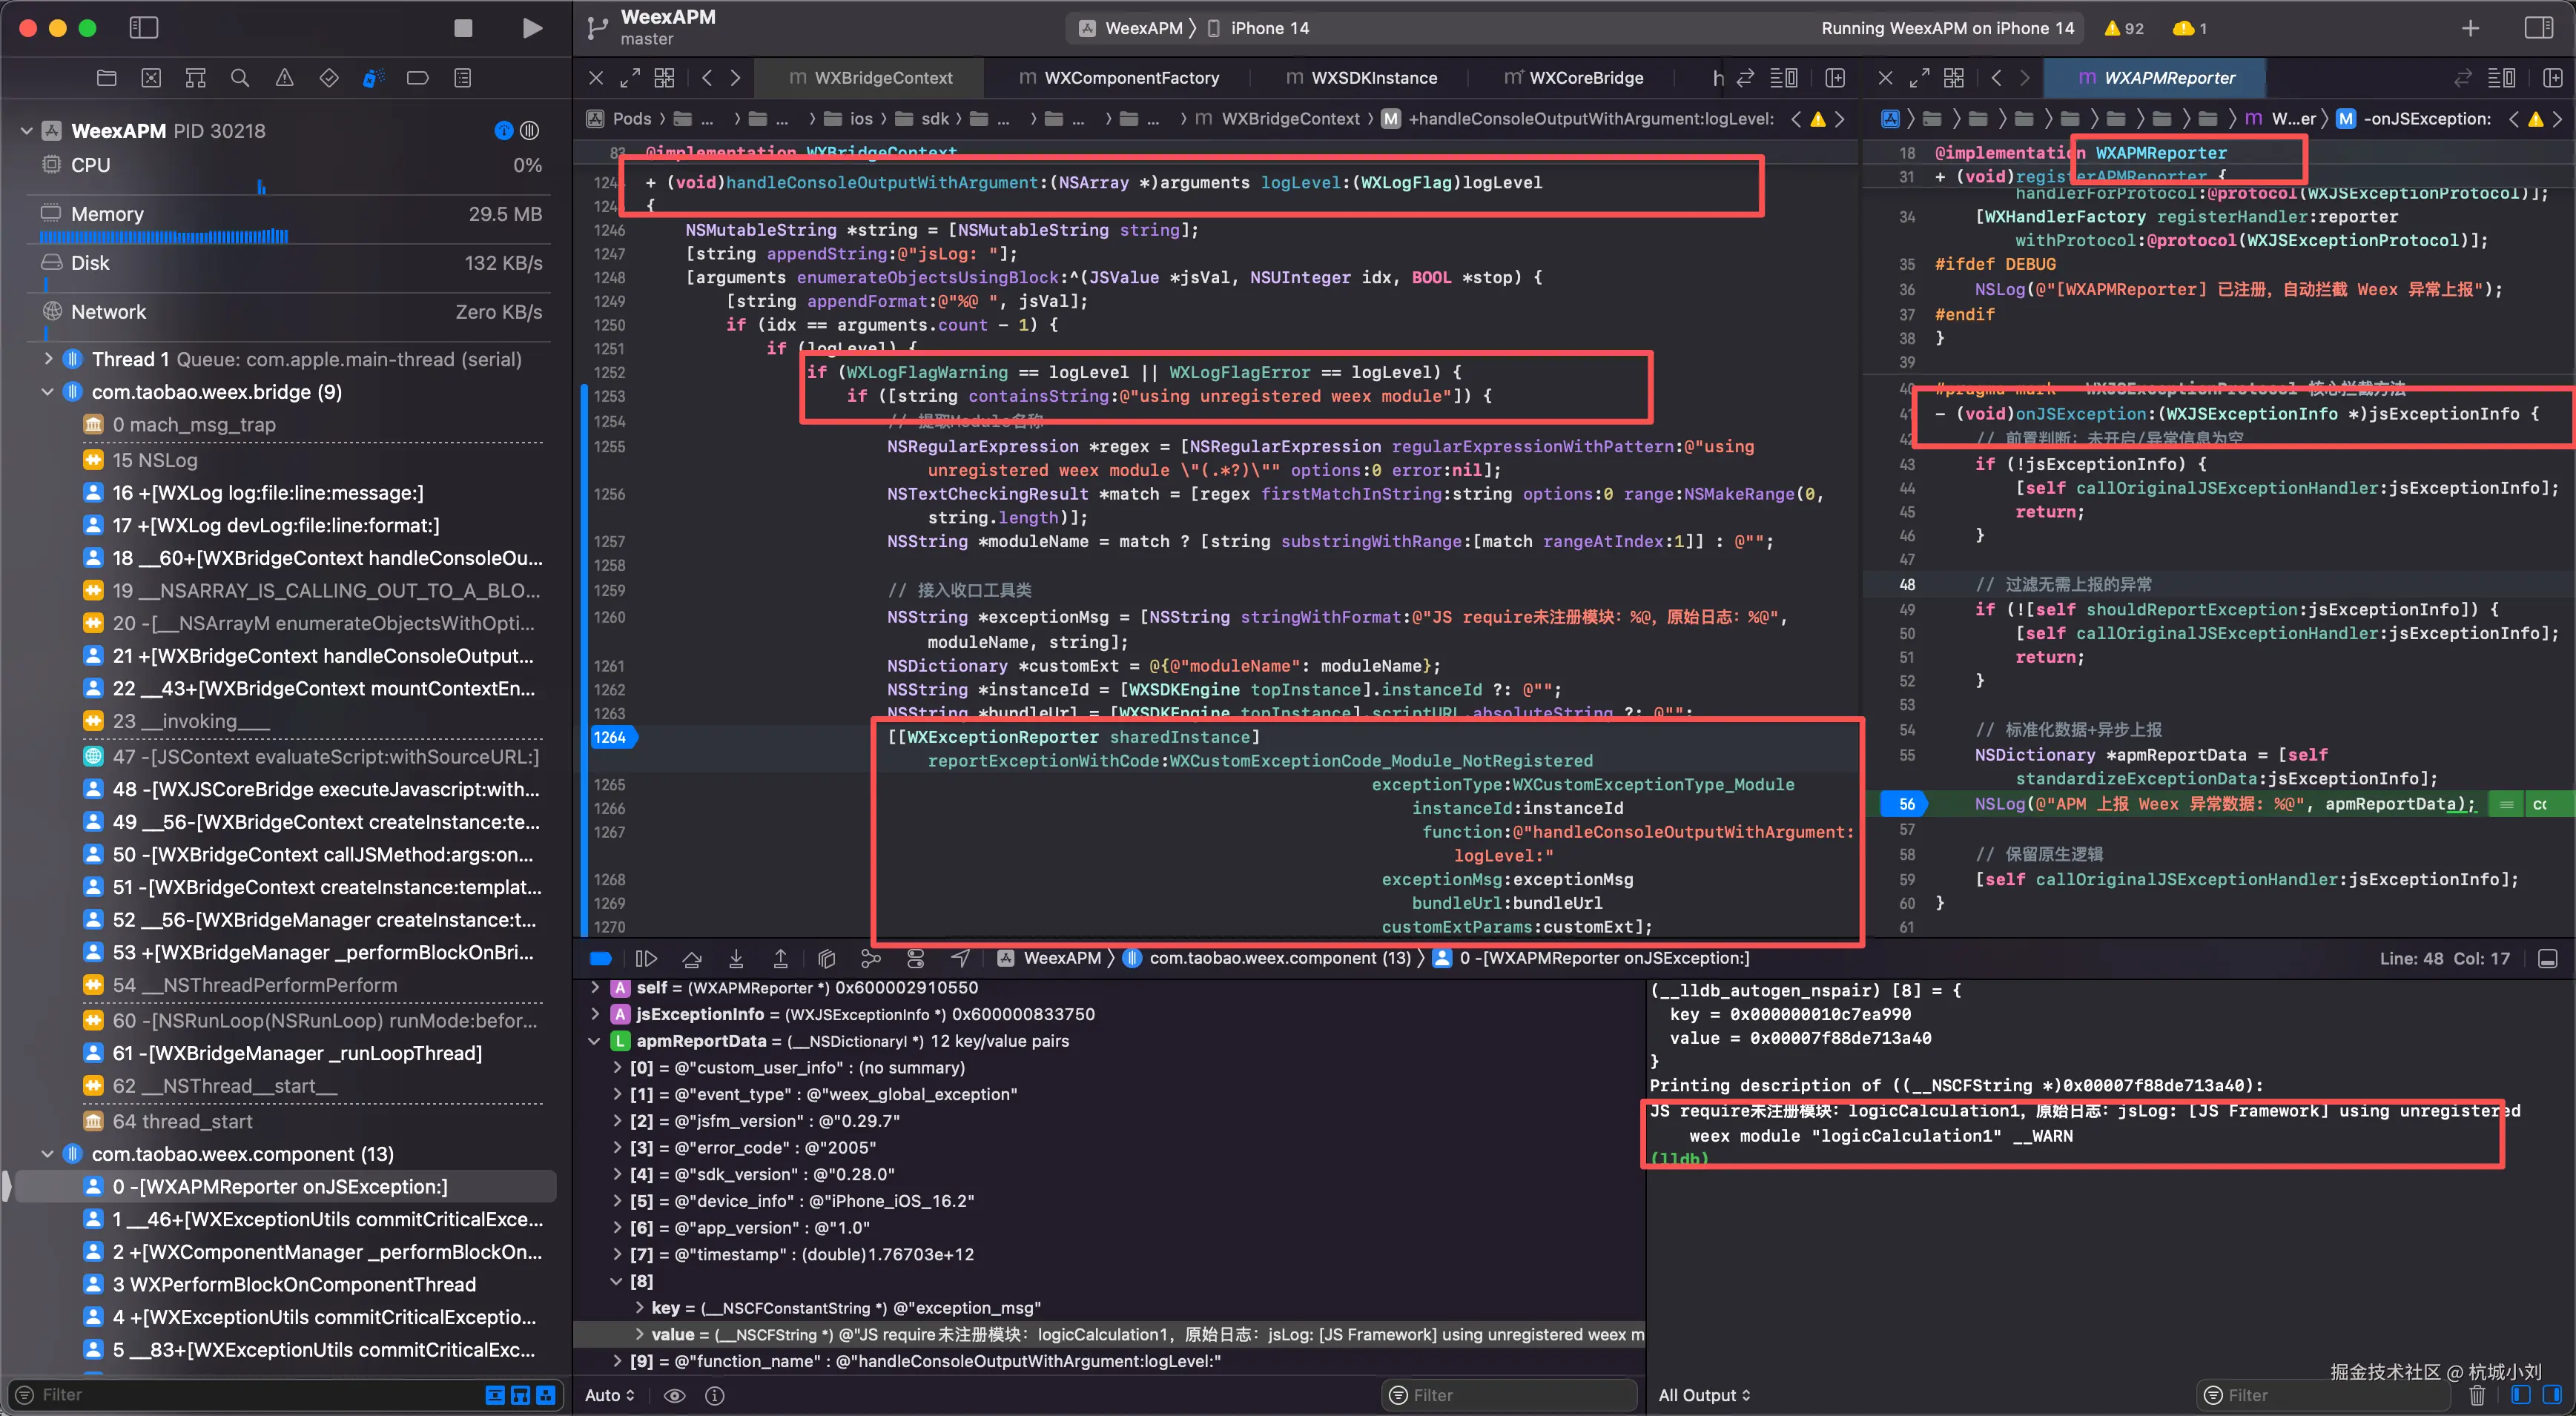Open the Debug View Hierarchy icon
The height and width of the screenshot is (1416, 2576).
pyautogui.click(x=826, y=958)
